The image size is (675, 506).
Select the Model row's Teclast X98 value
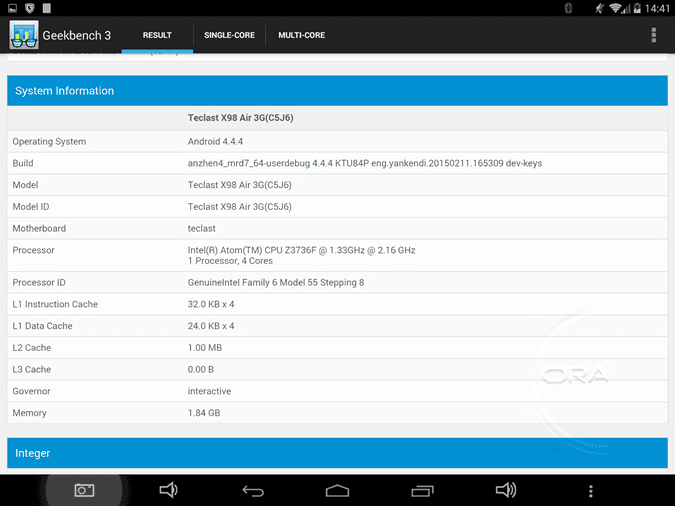pos(239,185)
